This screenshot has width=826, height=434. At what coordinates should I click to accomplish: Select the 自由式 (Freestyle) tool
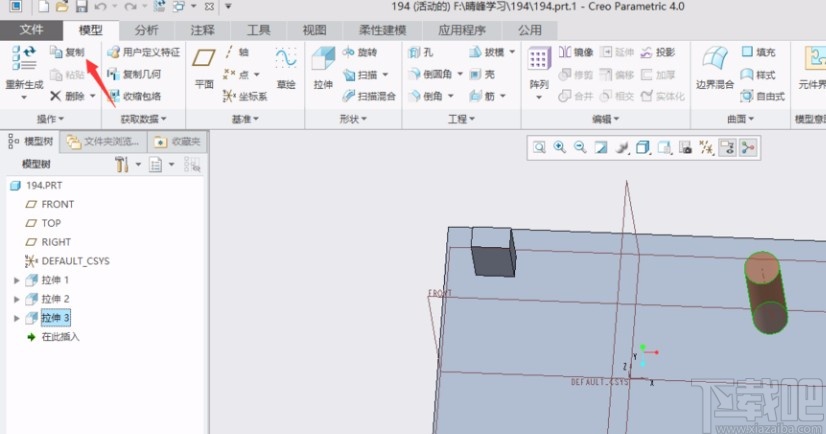click(762, 96)
